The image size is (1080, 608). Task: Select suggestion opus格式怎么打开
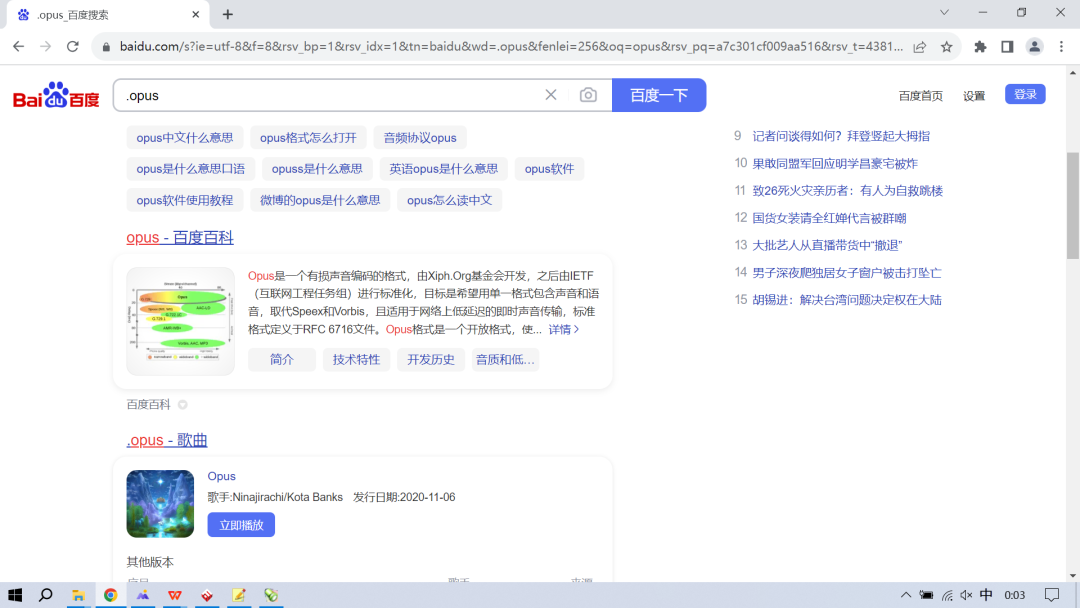(308, 138)
